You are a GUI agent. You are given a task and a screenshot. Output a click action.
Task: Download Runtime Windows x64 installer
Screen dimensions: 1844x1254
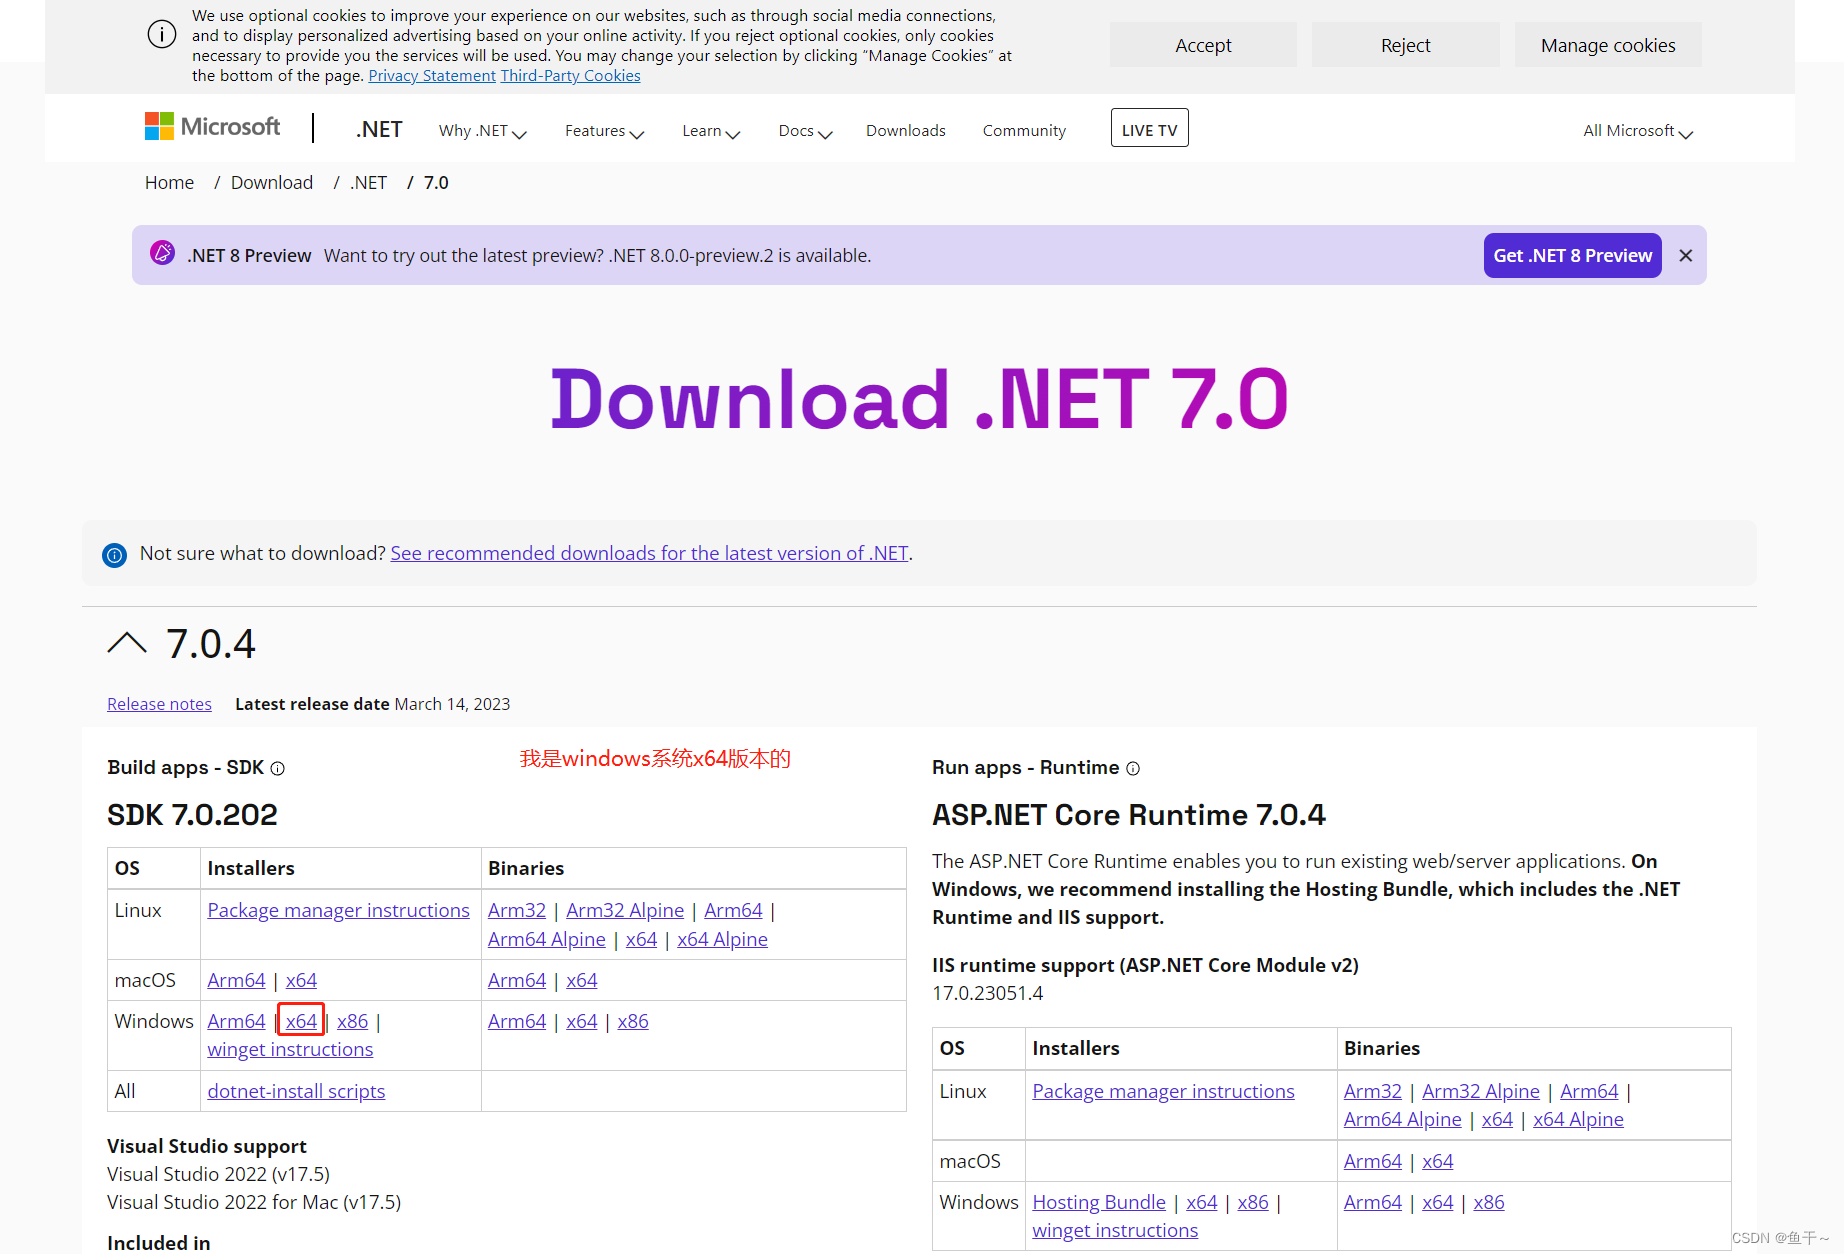point(1202,1202)
